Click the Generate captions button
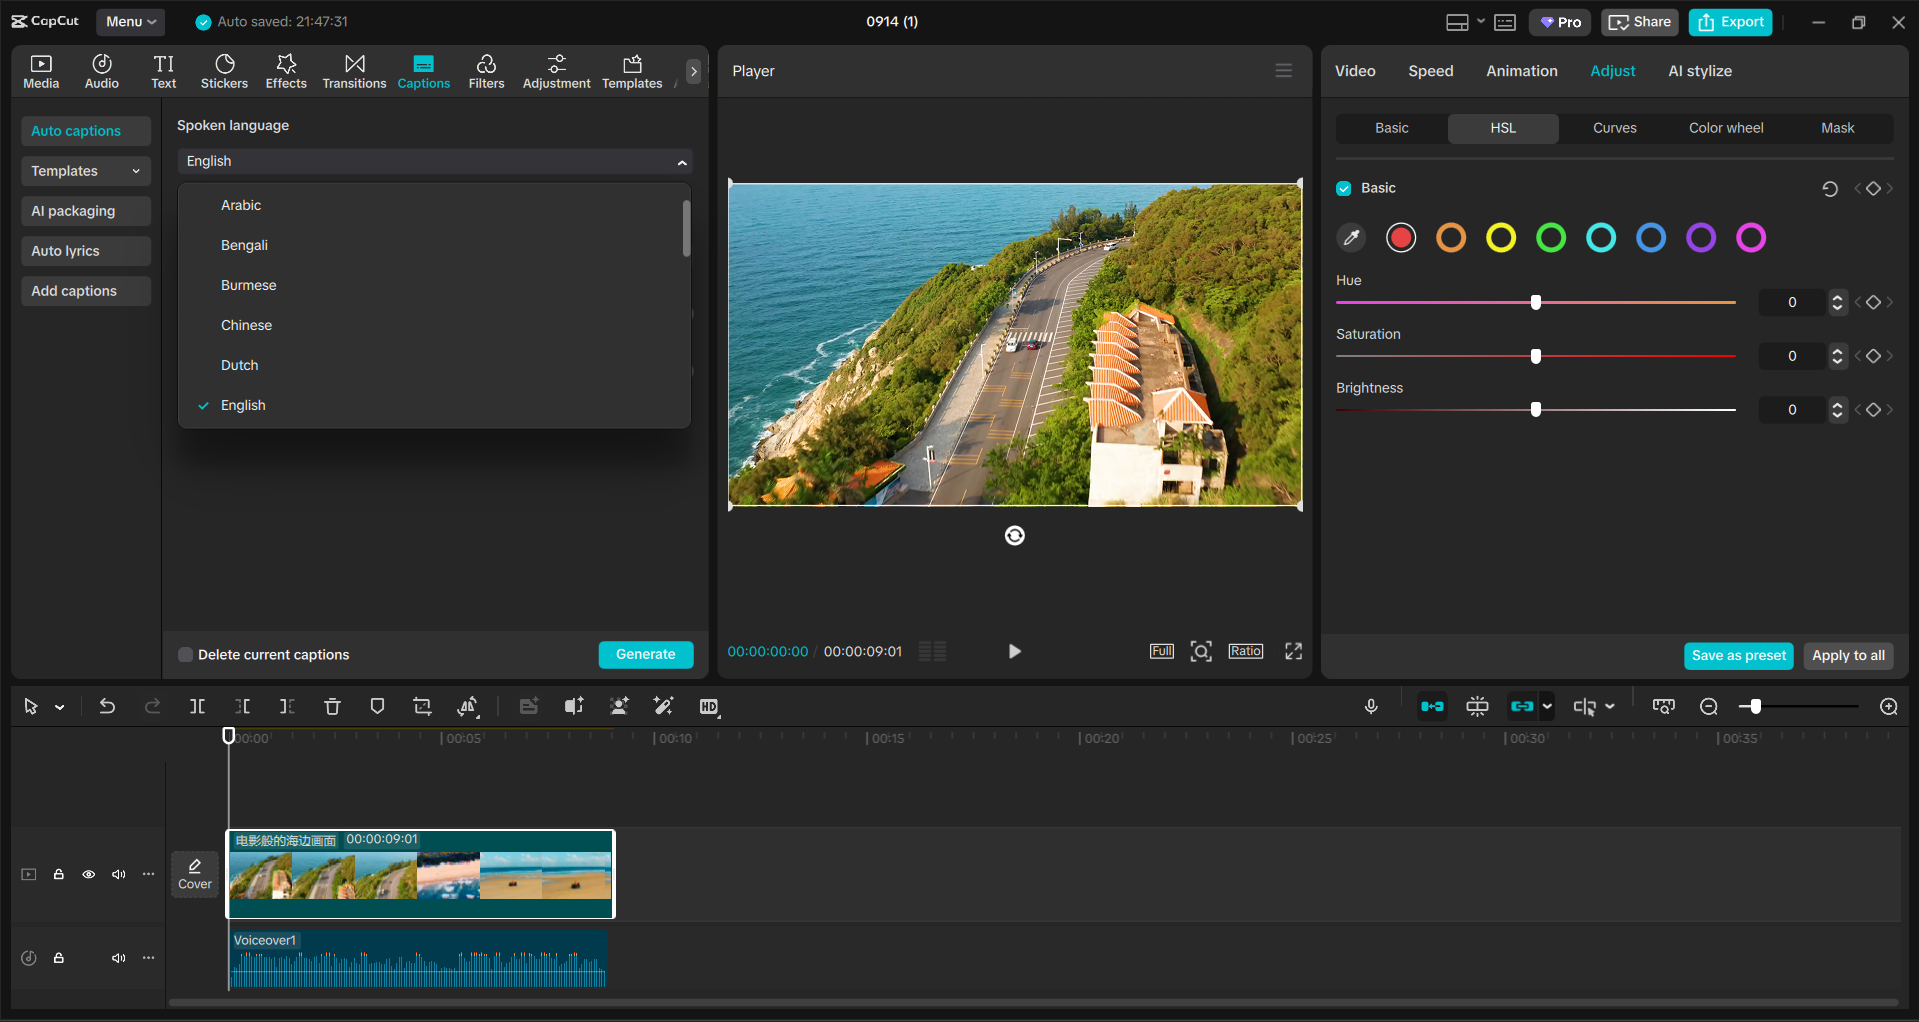The height and width of the screenshot is (1022, 1919). pyautogui.click(x=645, y=654)
